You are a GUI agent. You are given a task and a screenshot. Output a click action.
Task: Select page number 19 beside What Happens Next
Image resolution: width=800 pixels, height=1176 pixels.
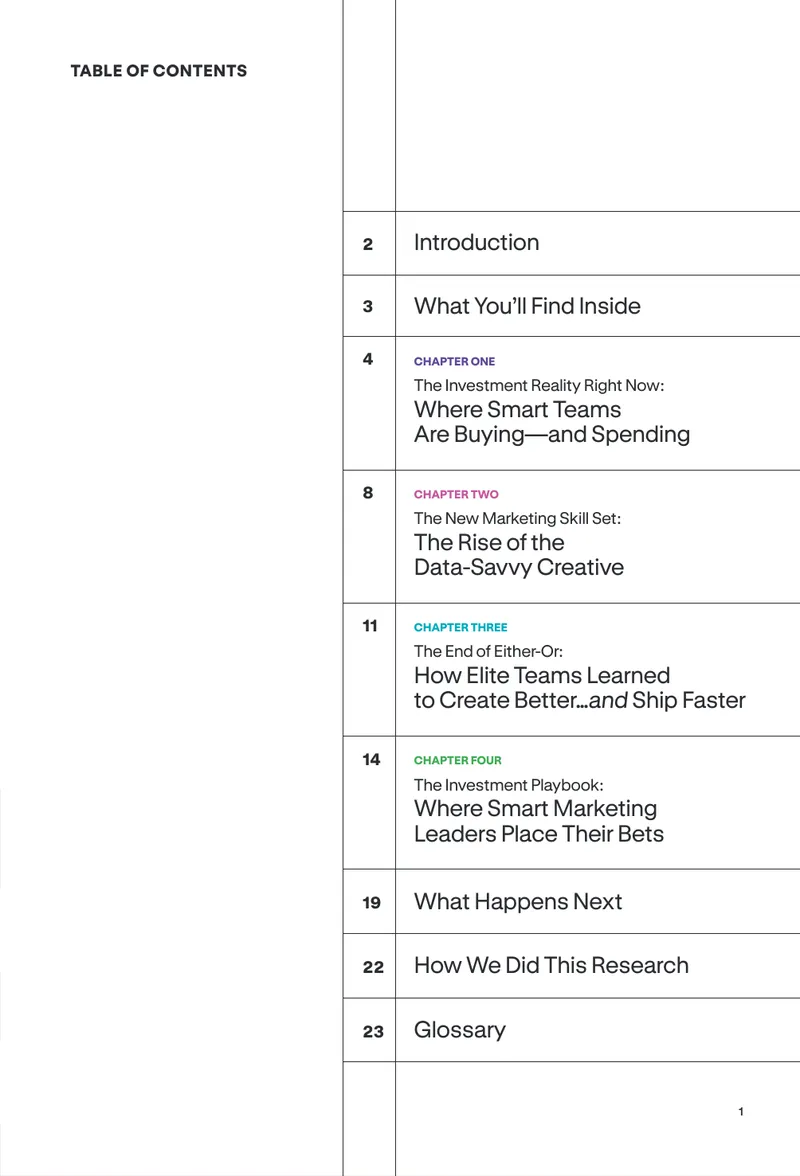click(x=372, y=903)
